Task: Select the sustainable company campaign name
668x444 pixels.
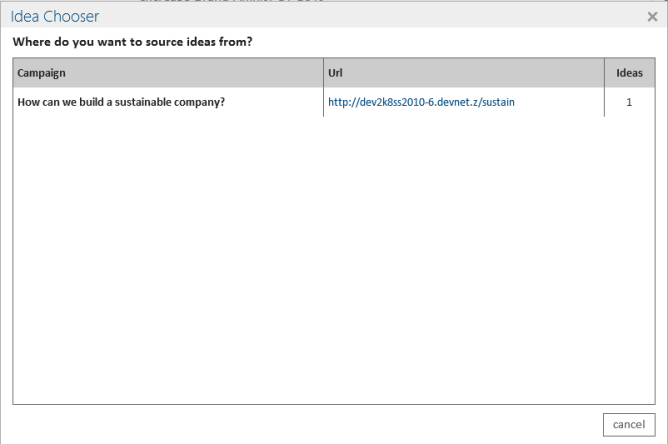Action: [x=121, y=102]
